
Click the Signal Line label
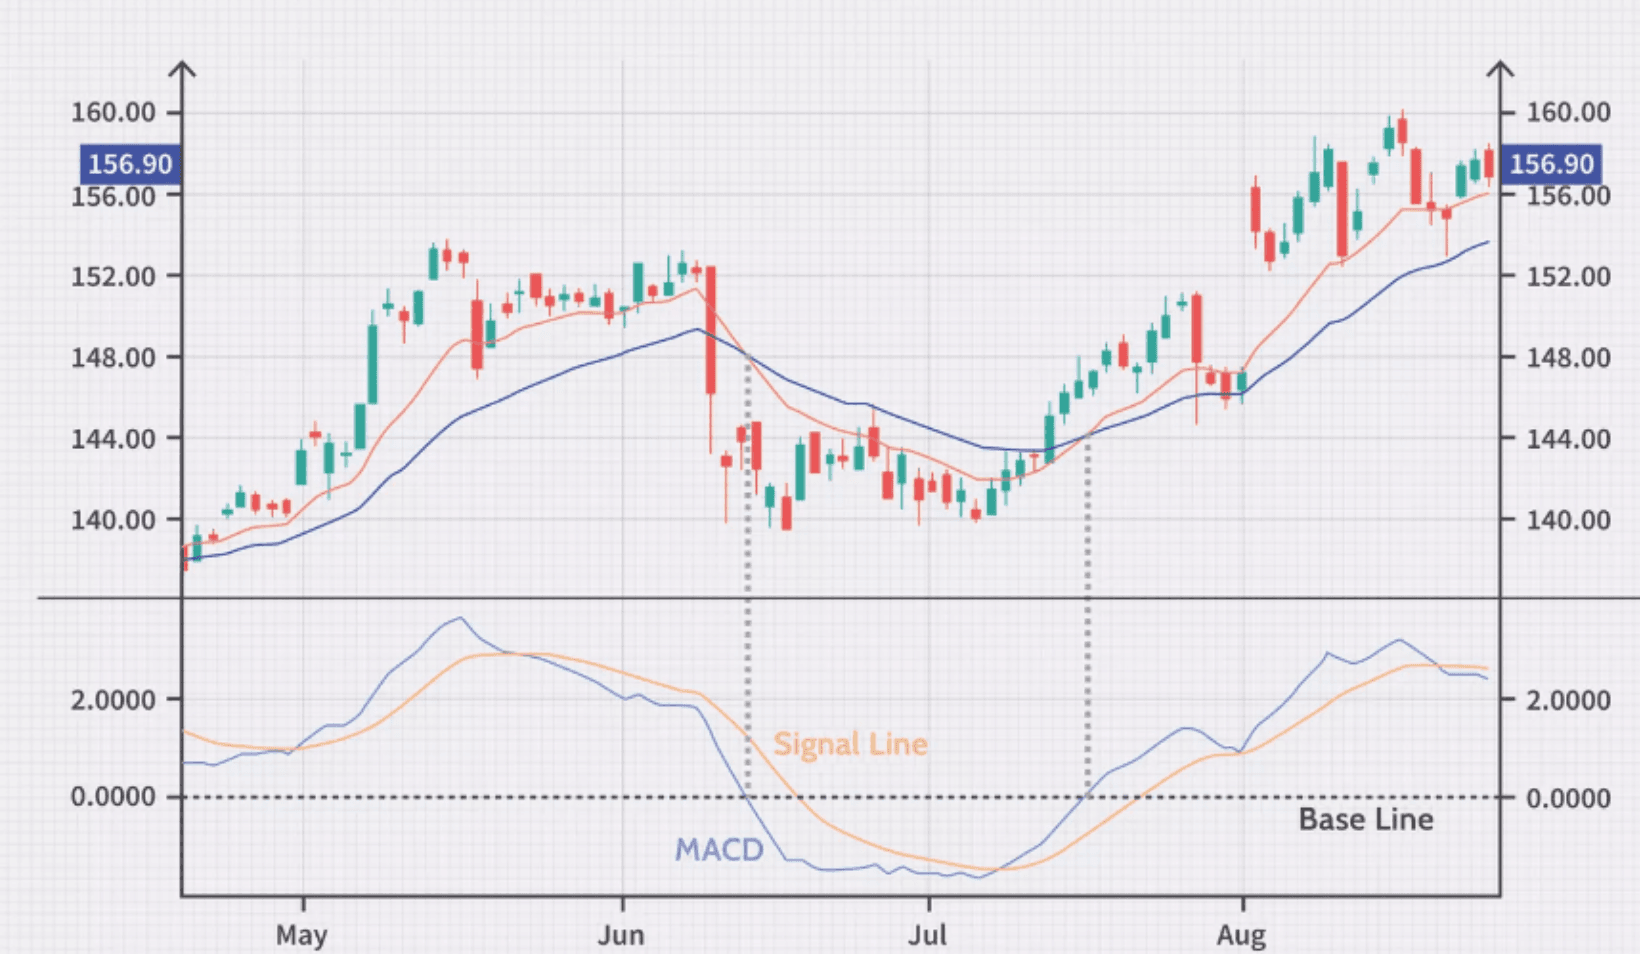coord(850,744)
